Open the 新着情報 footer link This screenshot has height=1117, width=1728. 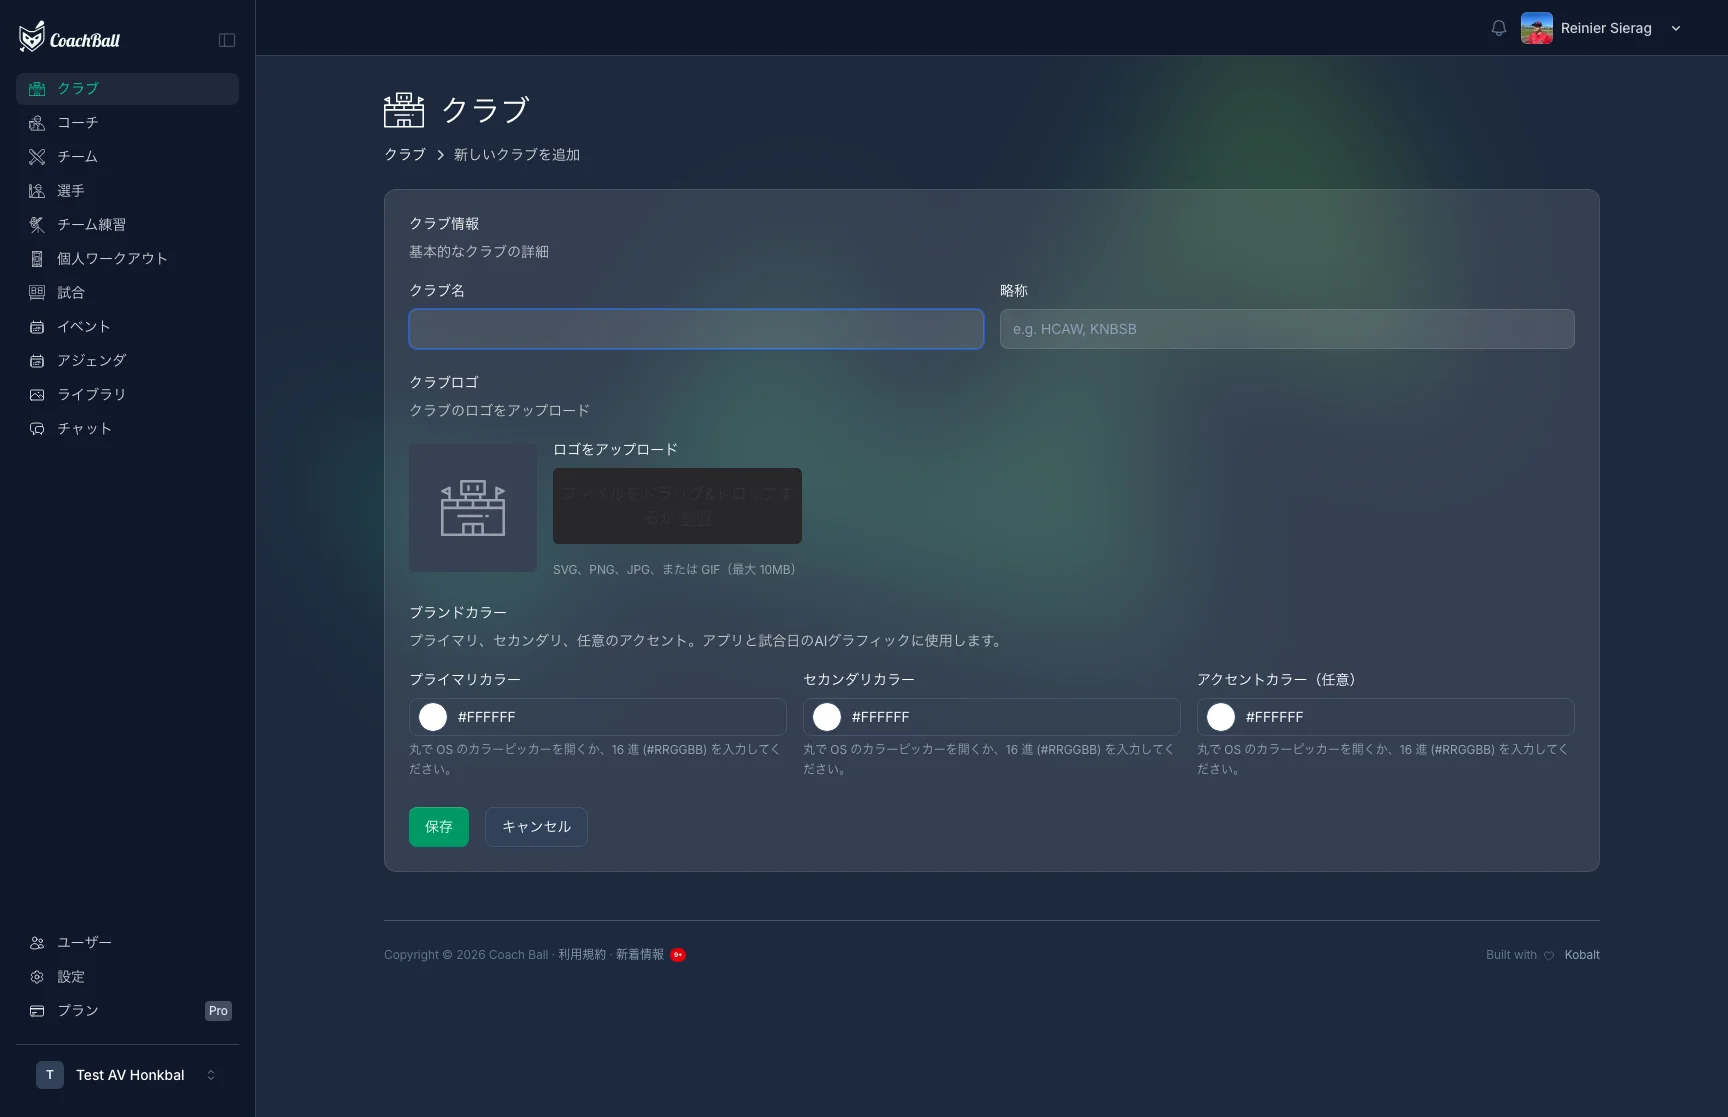(x=640, y=955)
